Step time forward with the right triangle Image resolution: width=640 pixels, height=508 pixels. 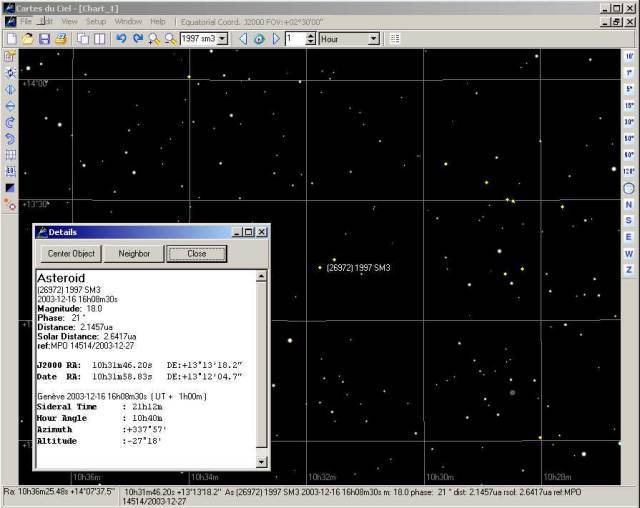pos(276,39)
